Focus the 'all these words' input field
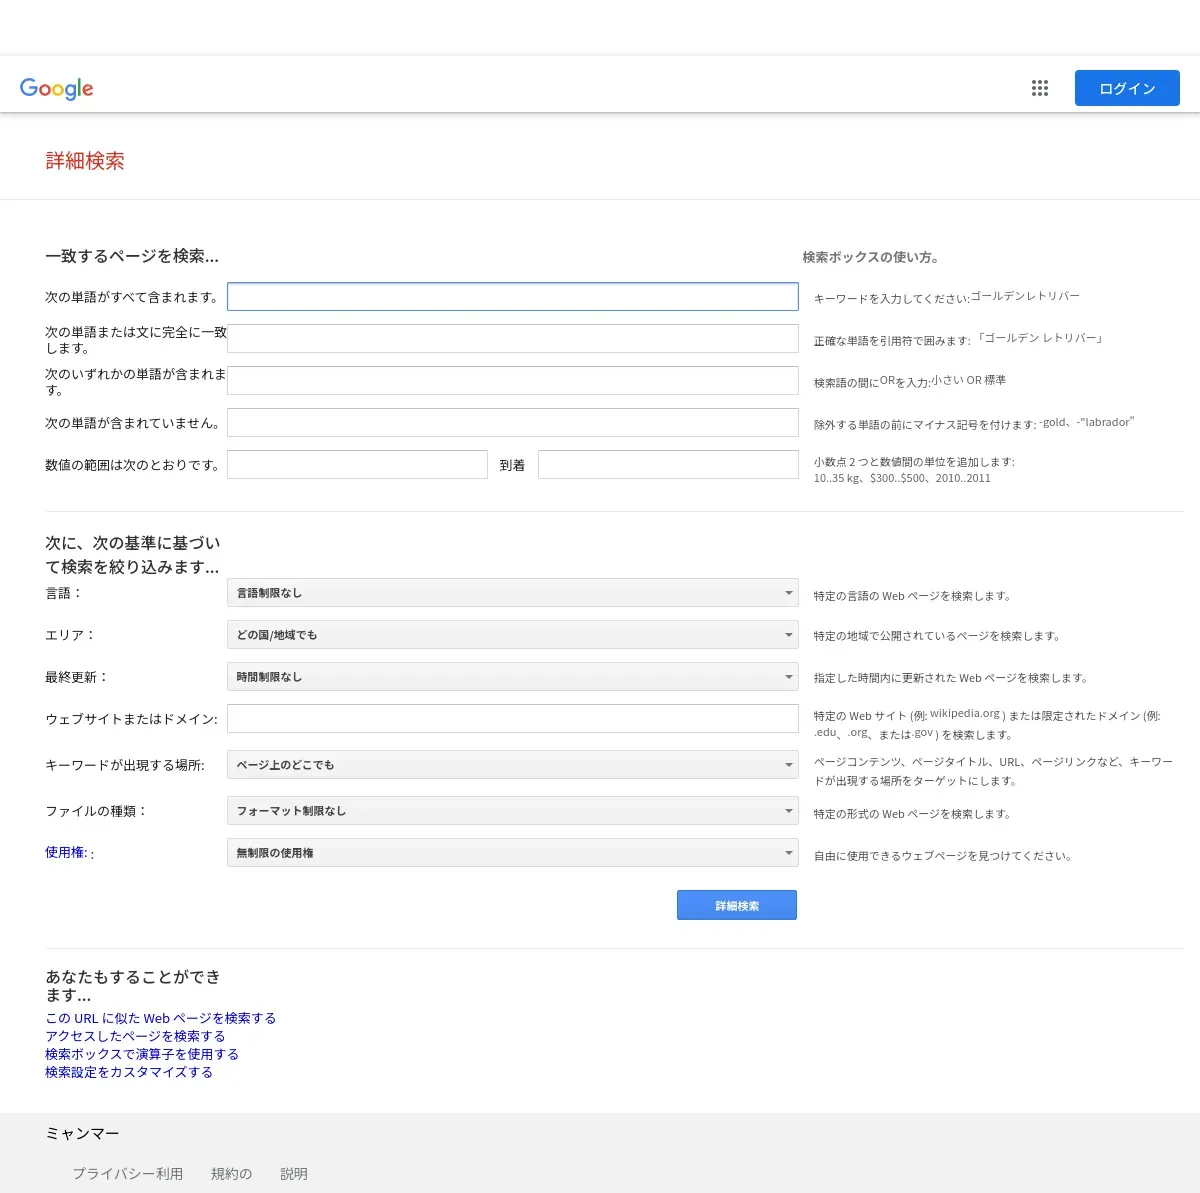The width and height of the screenshot is (1200, 1193). 512,297
